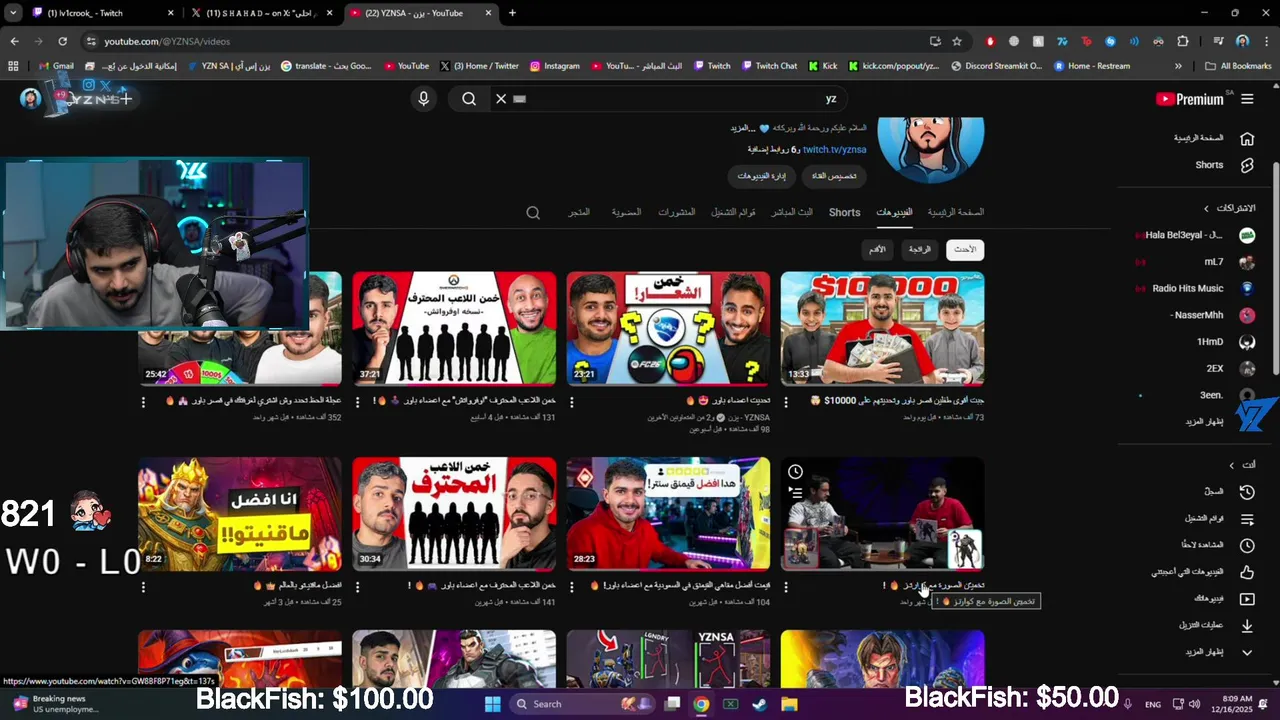Click the magnifier search button in YouTube header

[469, 98]
